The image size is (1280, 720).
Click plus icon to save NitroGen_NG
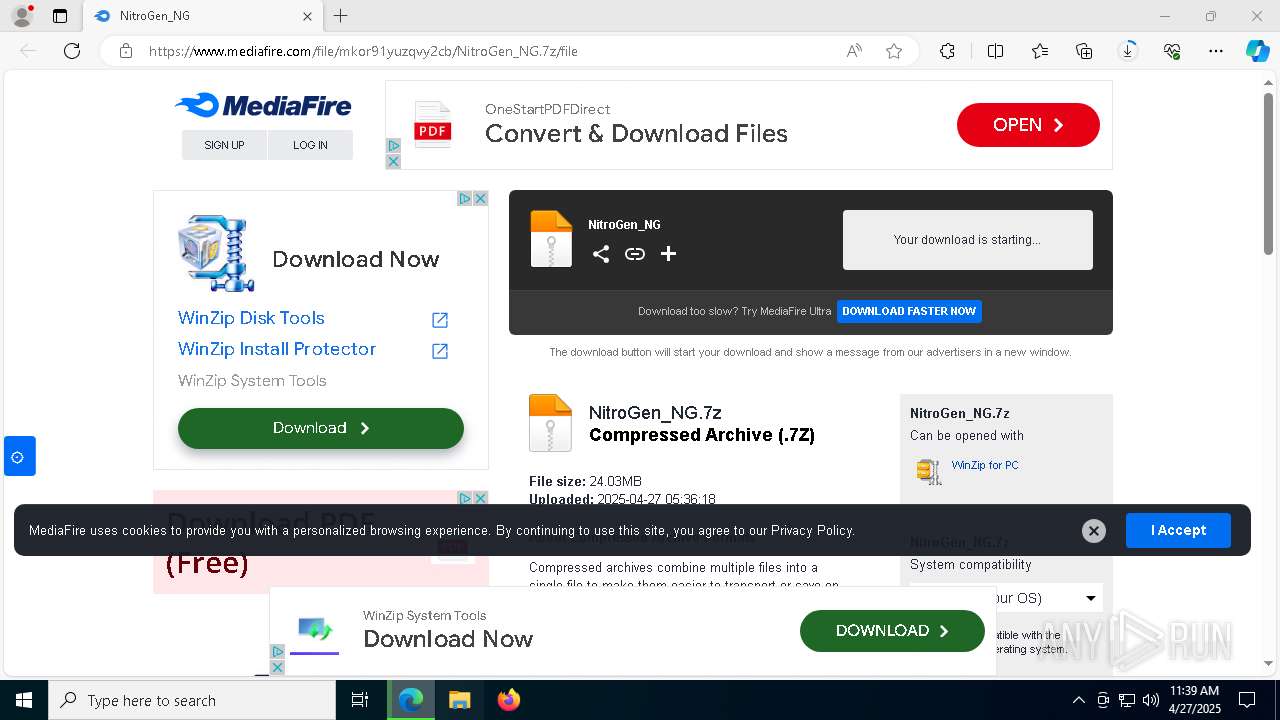[x=669, y=254]
